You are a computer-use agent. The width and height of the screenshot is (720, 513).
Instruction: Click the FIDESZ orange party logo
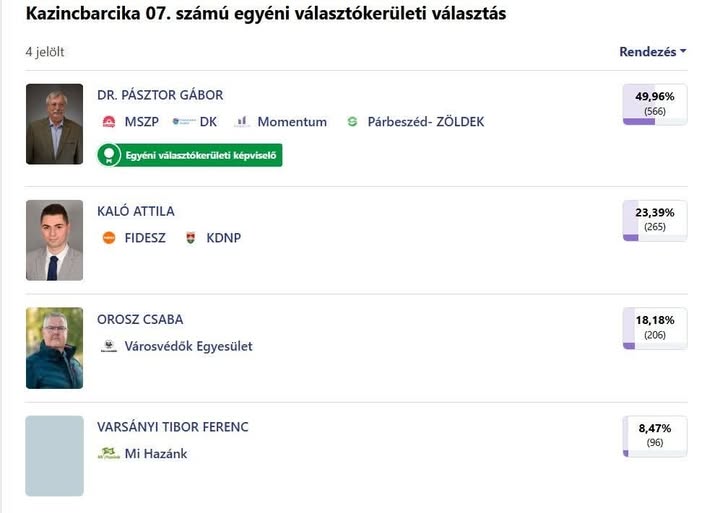point(109,238)
